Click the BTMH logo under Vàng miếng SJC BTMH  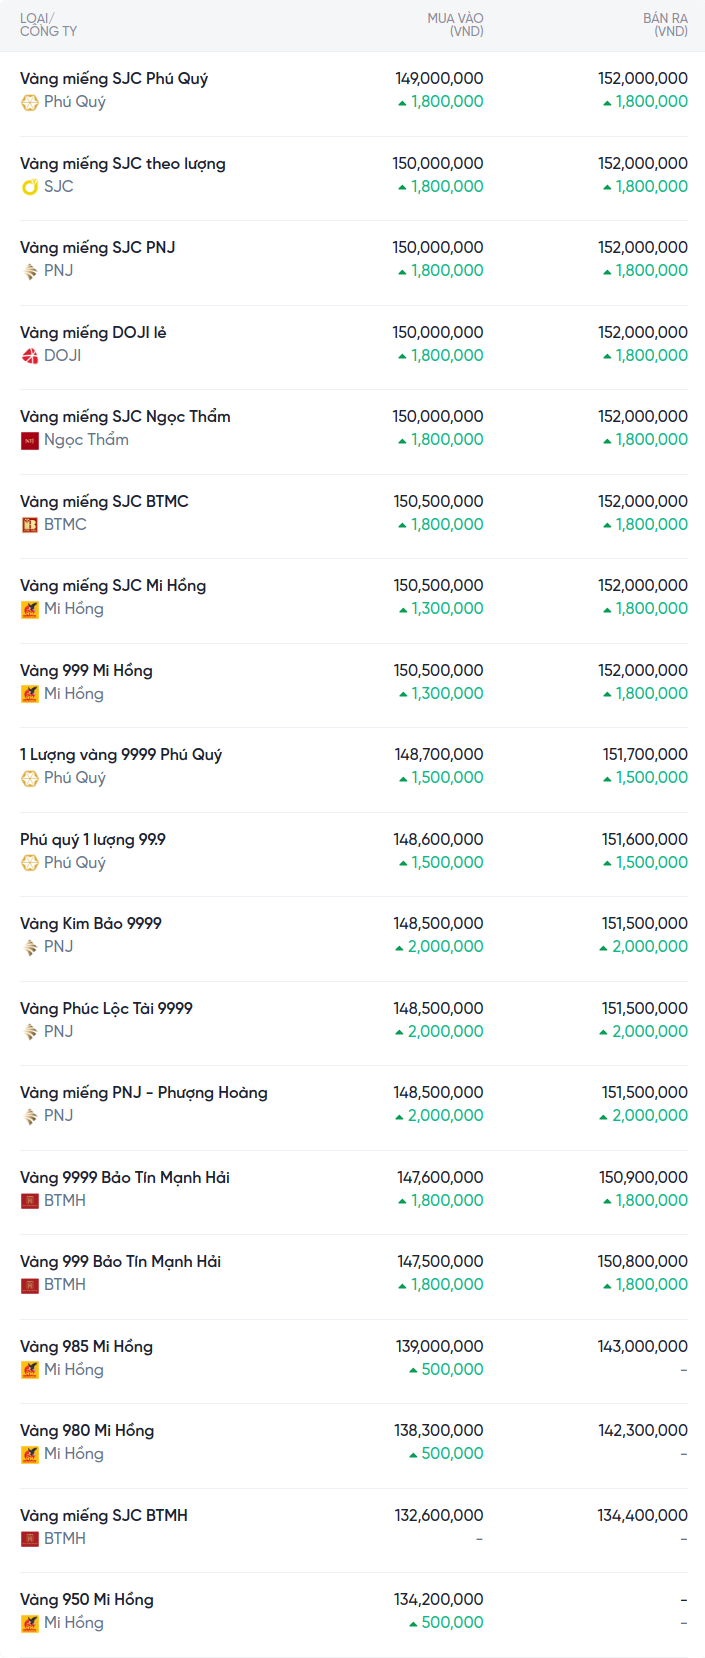pos(30,1539)
